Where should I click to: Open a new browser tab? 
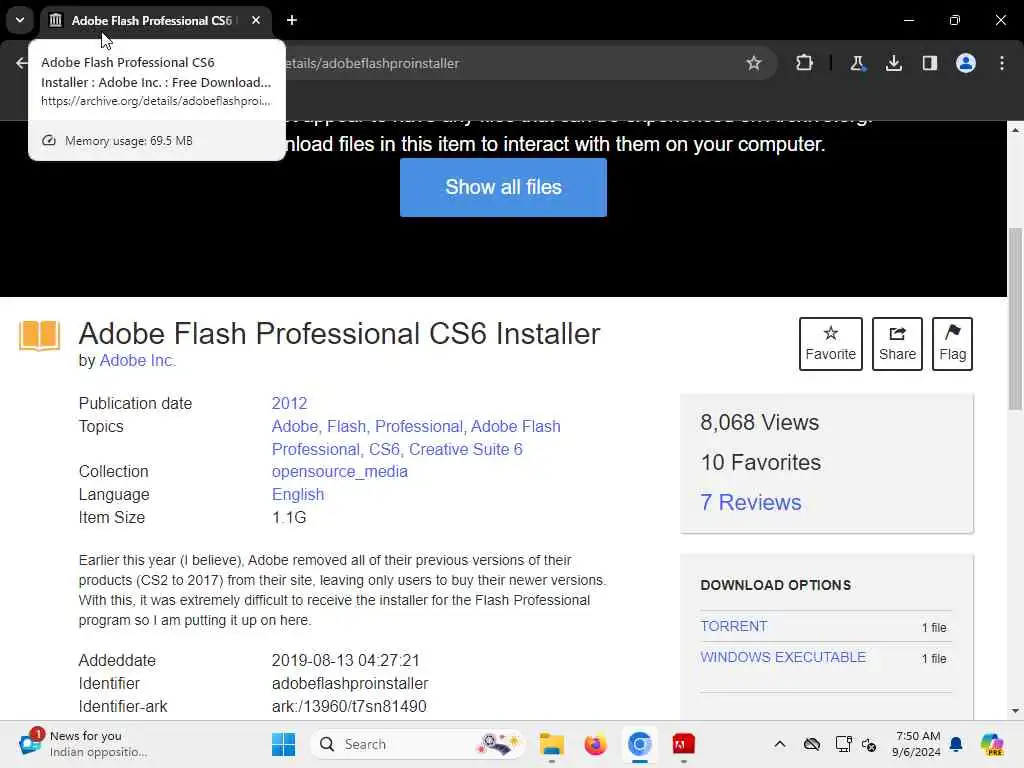point(292,20)
